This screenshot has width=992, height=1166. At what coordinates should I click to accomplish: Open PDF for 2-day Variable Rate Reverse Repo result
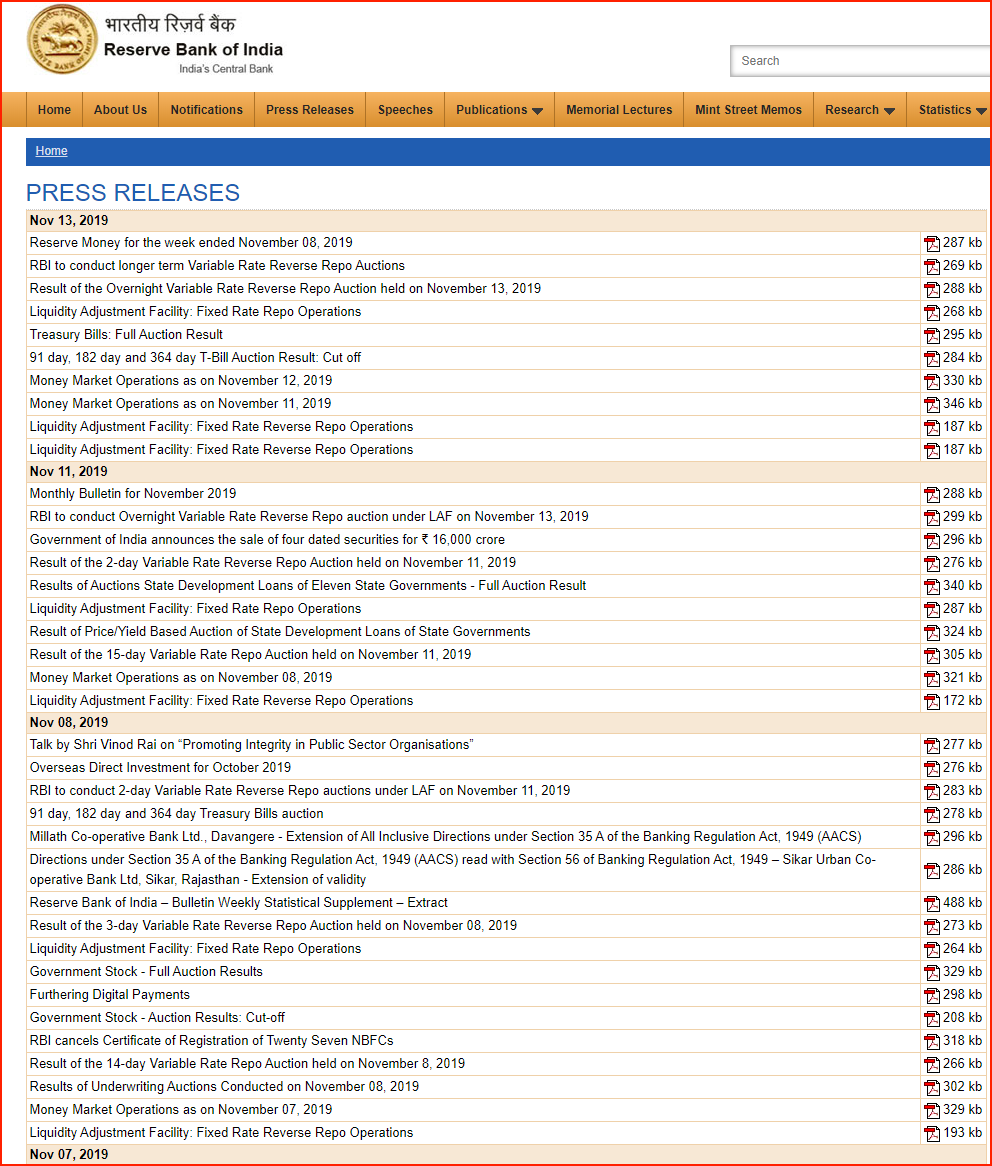click(x=932, y=564)
